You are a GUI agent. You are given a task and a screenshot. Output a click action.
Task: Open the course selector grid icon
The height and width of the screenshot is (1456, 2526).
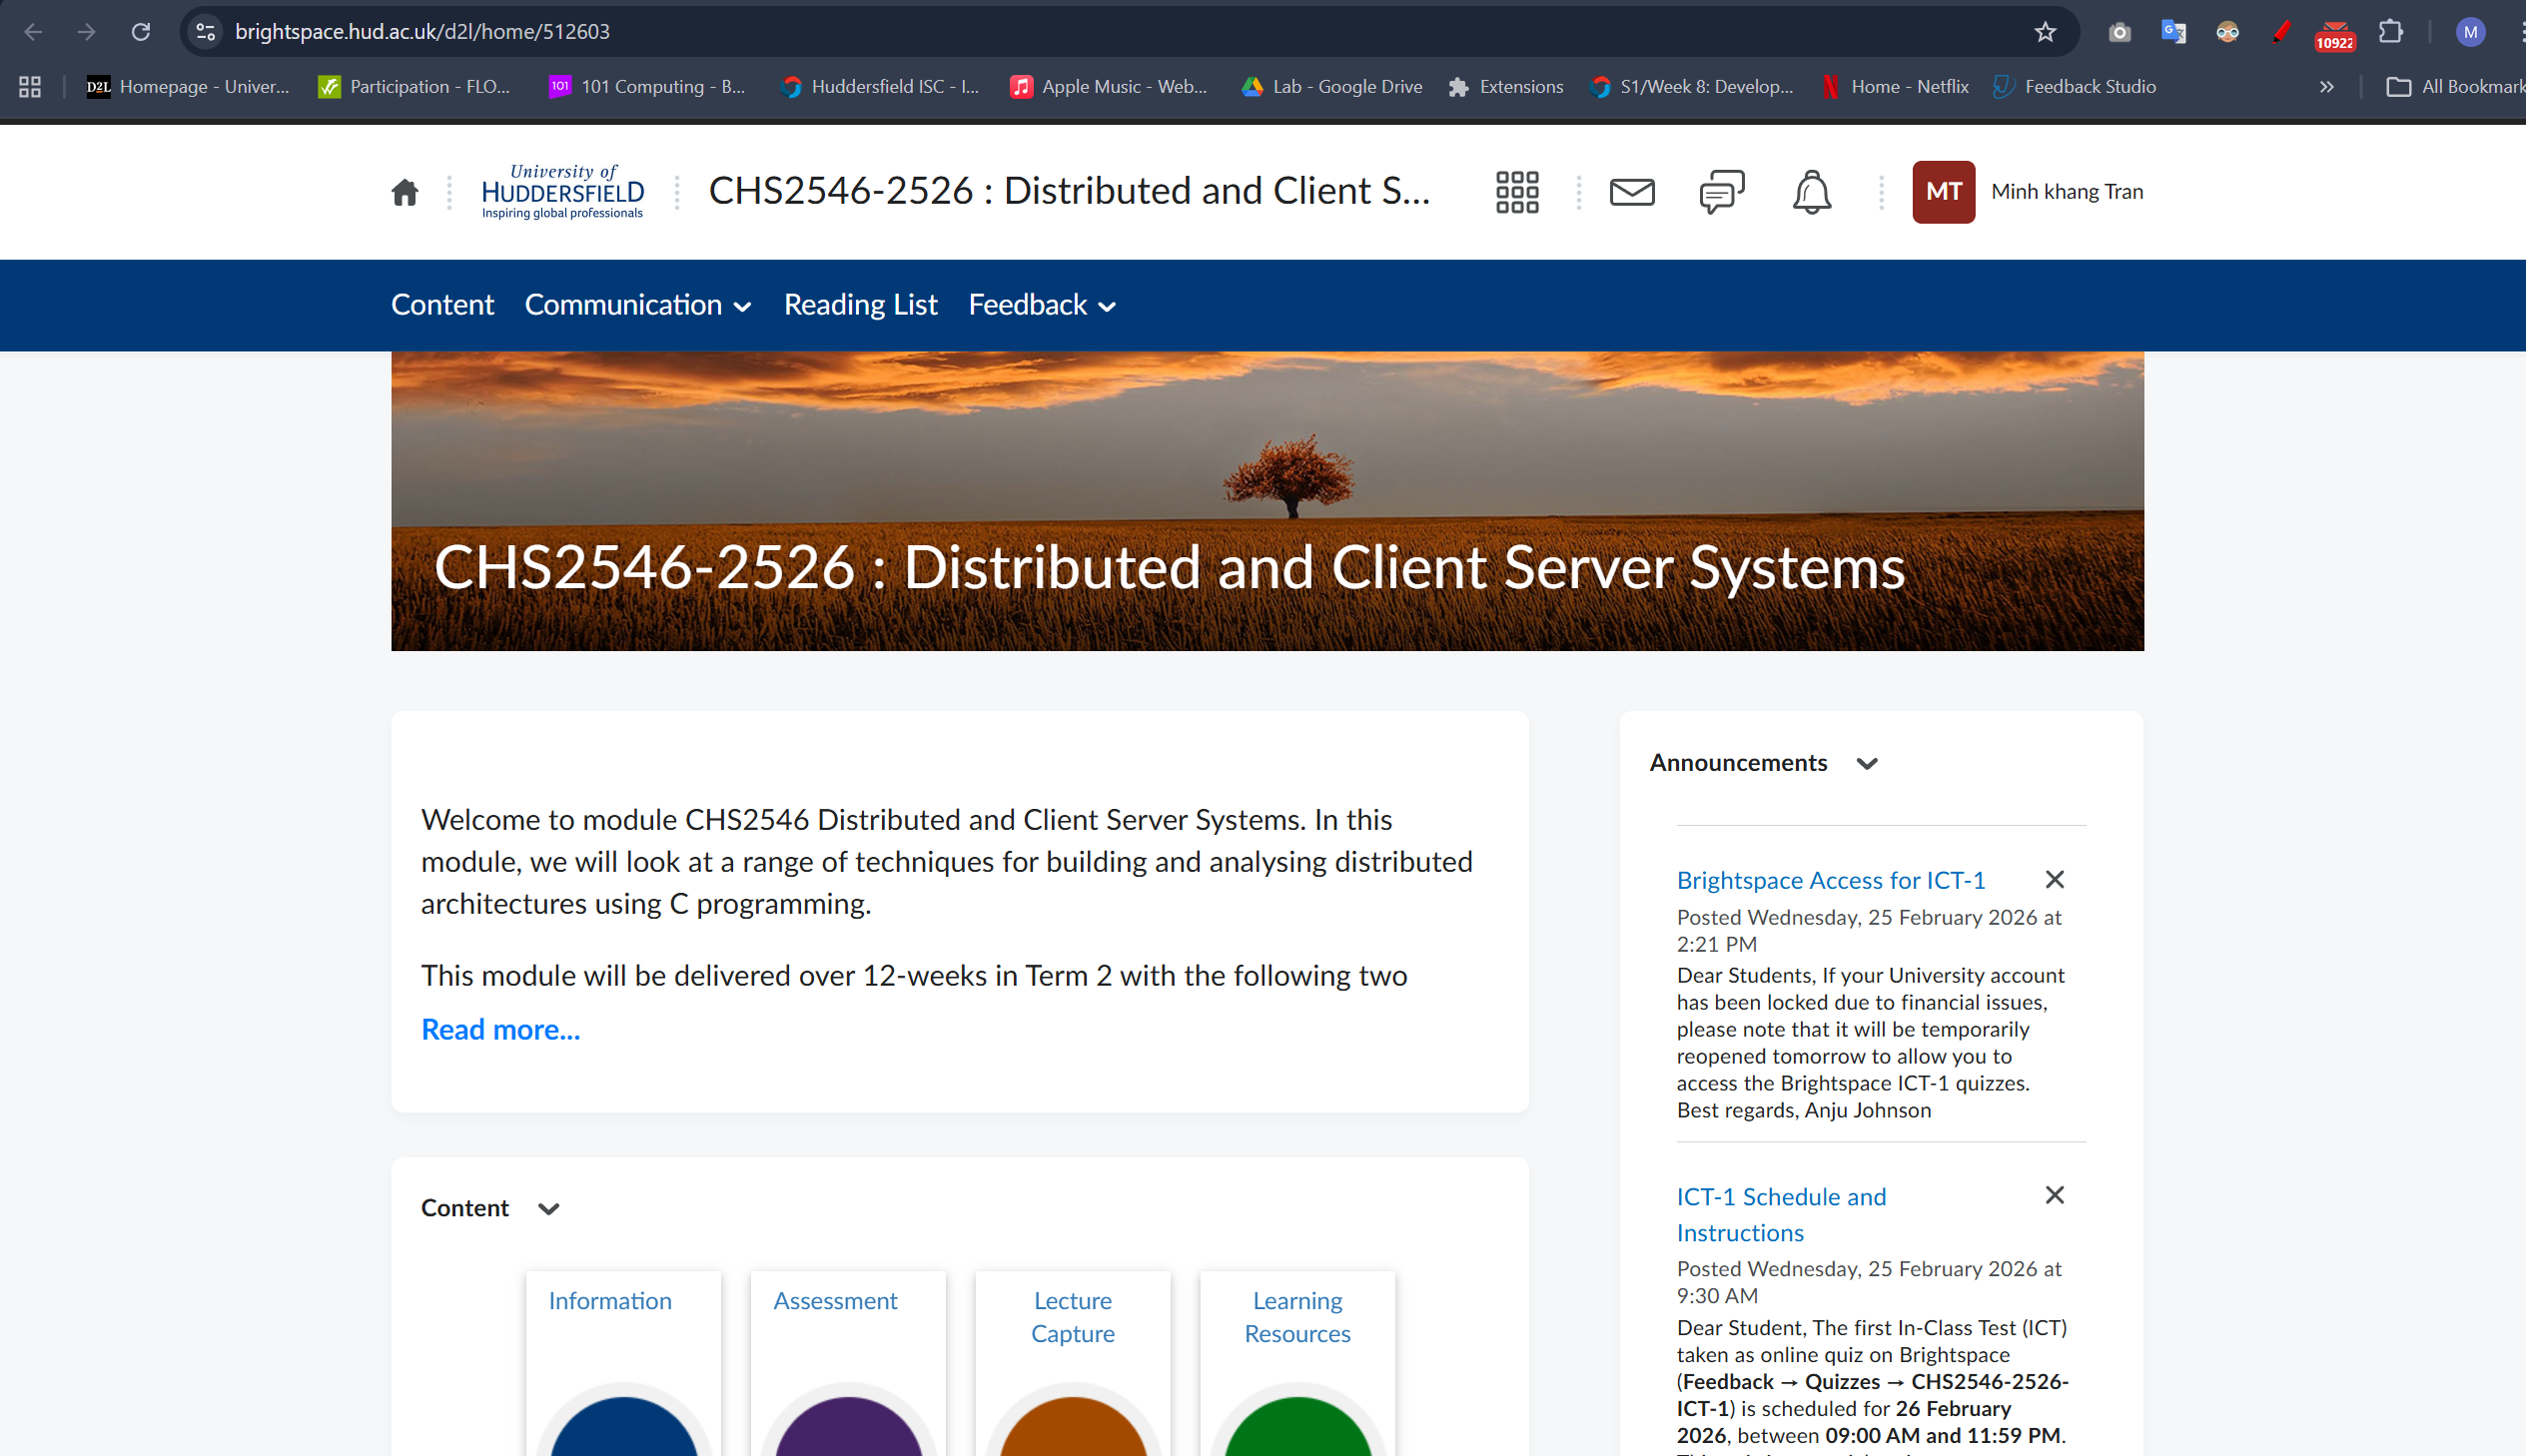[x=1516, y=192]
